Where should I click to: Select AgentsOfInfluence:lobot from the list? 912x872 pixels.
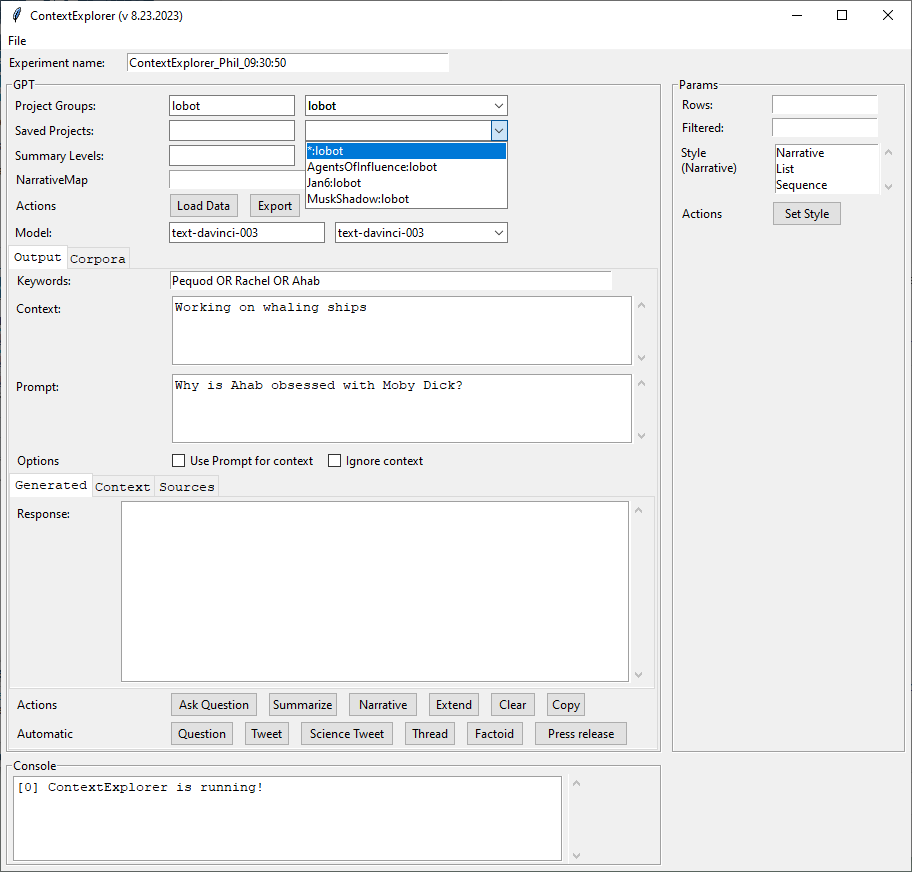[372, 167]
